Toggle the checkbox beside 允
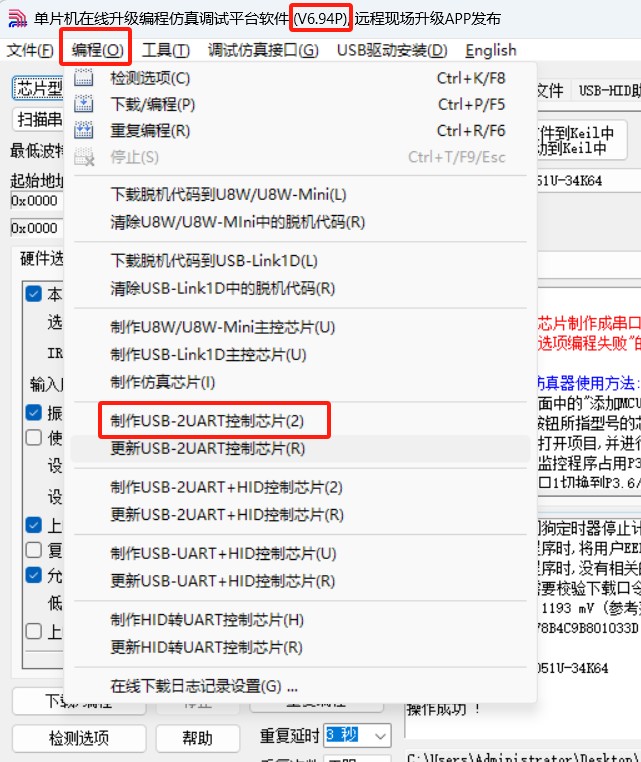The image size is (641, 762). point(34,575)
